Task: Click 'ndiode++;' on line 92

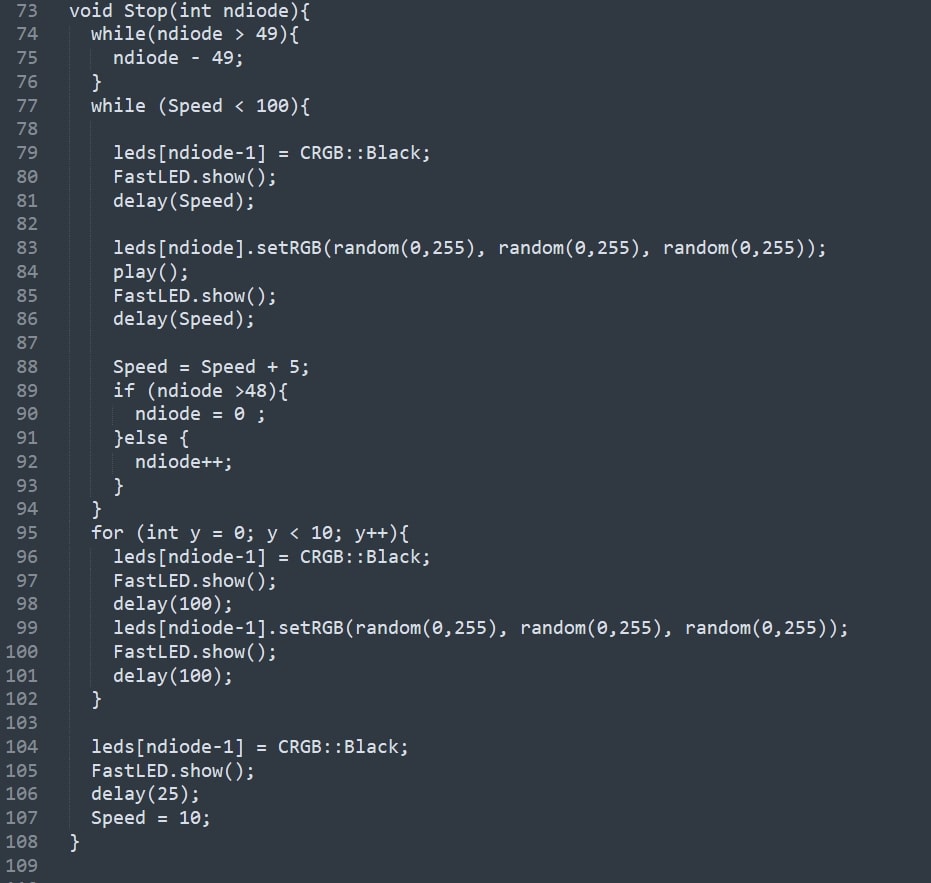Action: pyautogui.click(x=183, y=461)
